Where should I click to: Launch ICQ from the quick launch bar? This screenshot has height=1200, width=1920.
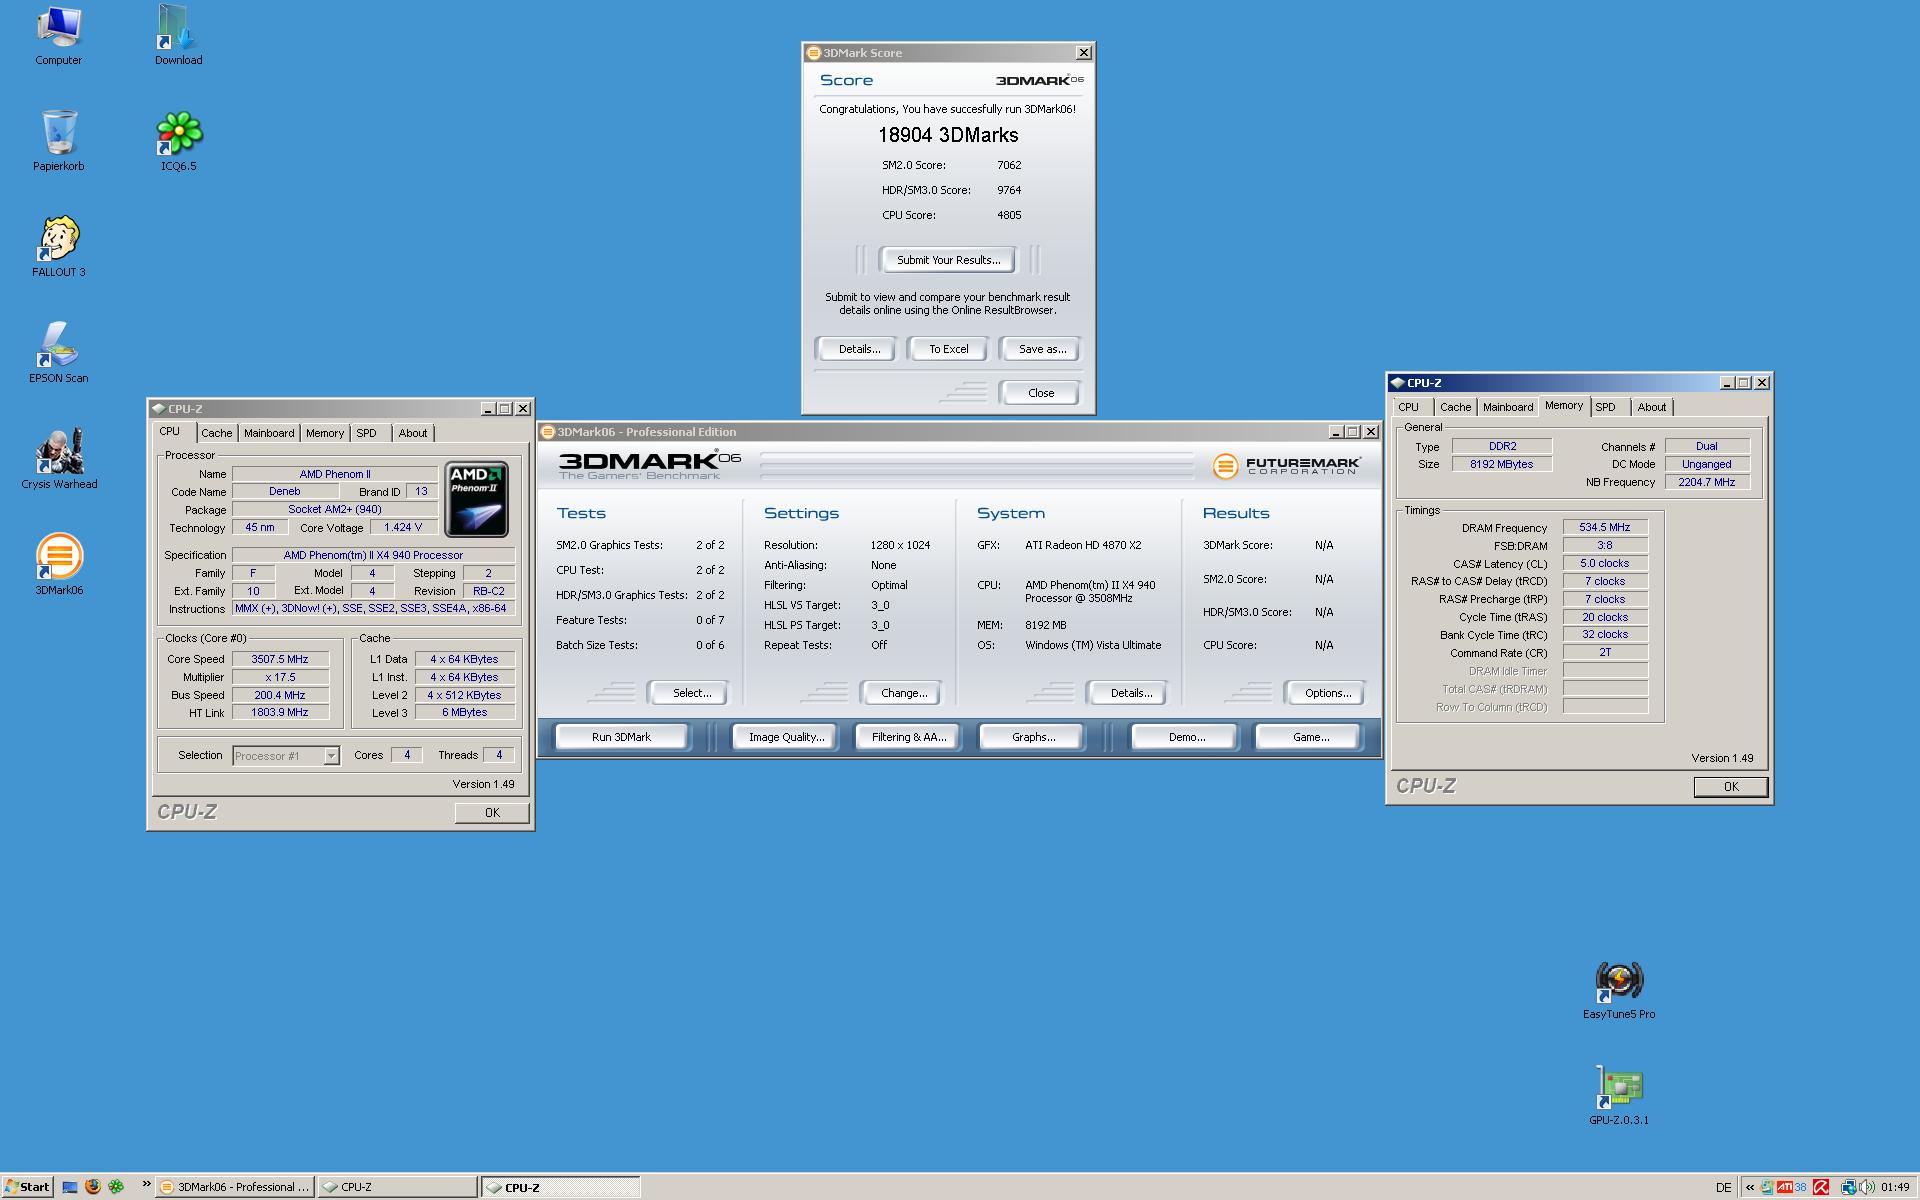[117, 1187]
